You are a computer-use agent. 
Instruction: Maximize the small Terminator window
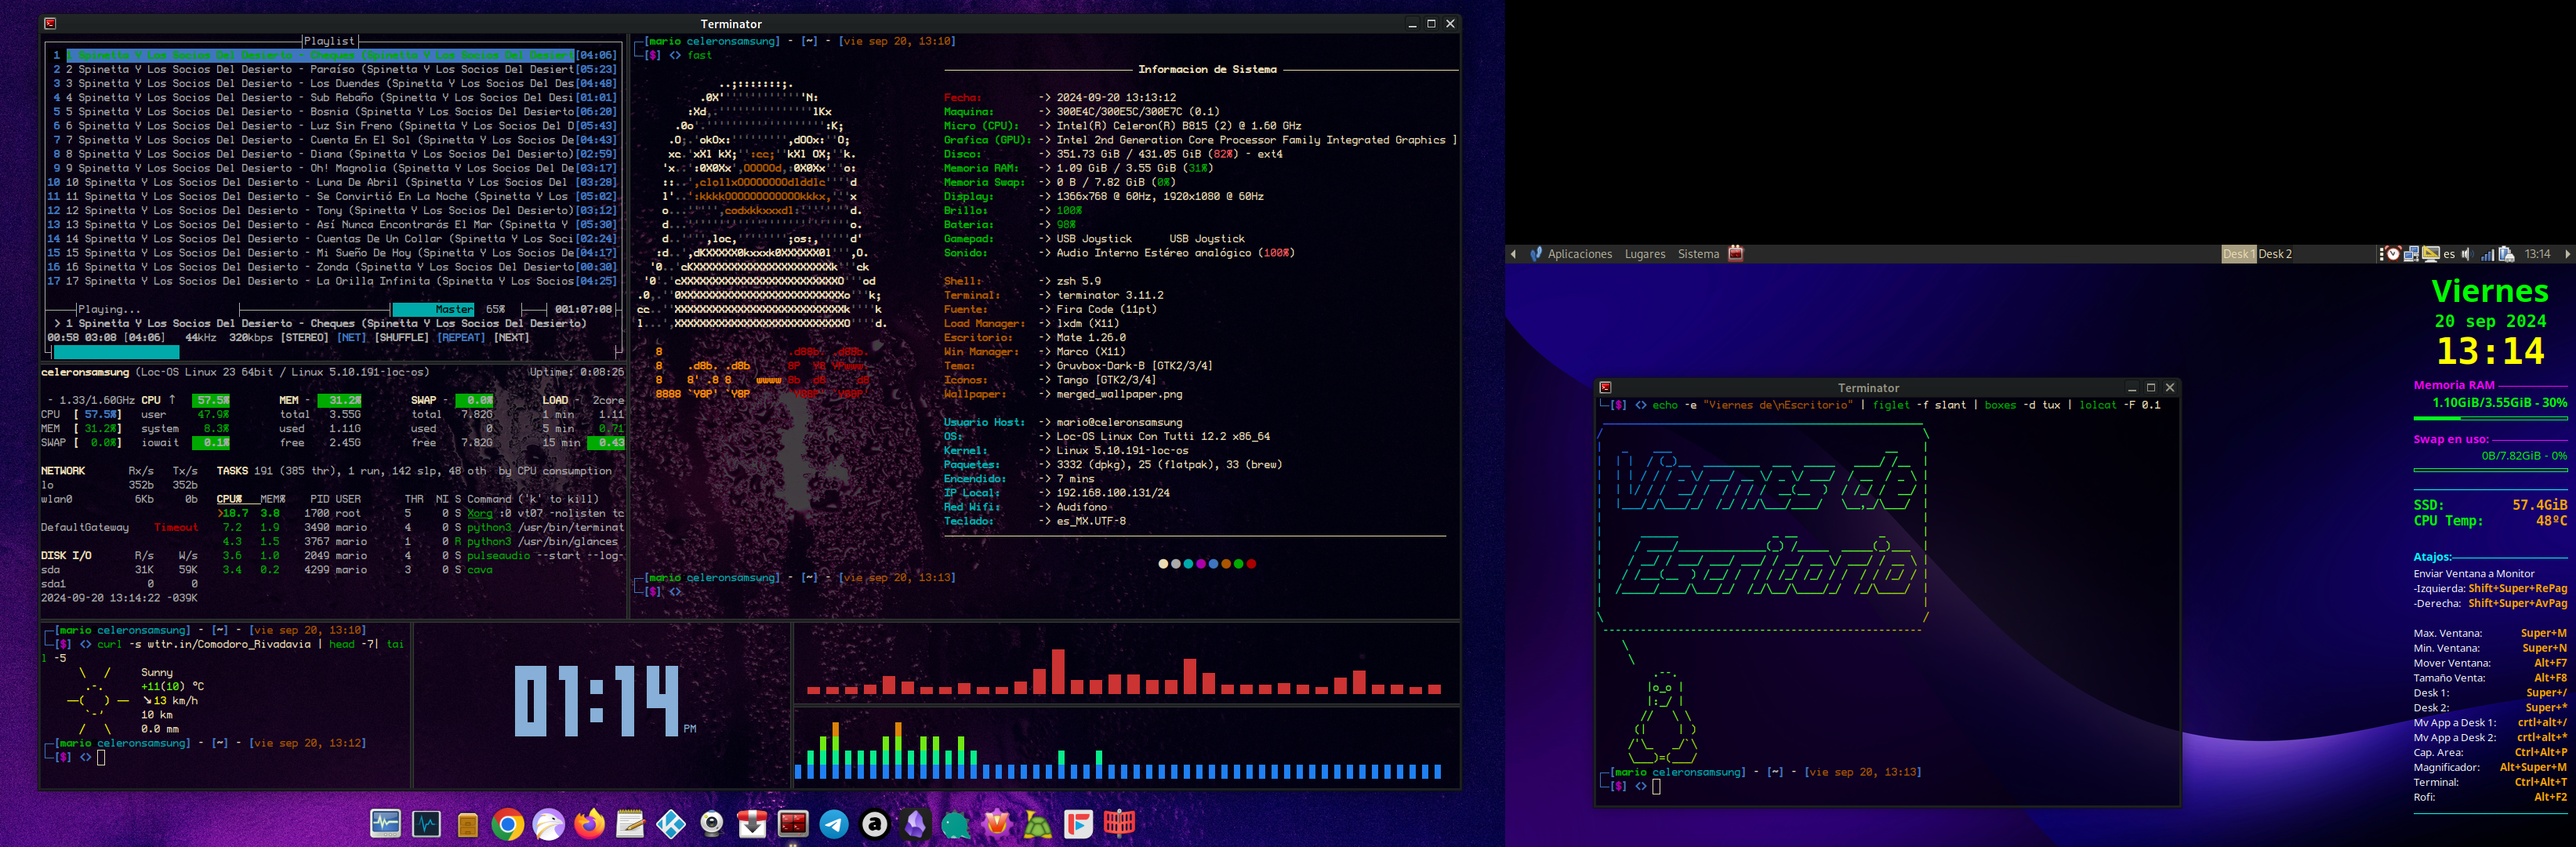click(x=2151, y=388)
